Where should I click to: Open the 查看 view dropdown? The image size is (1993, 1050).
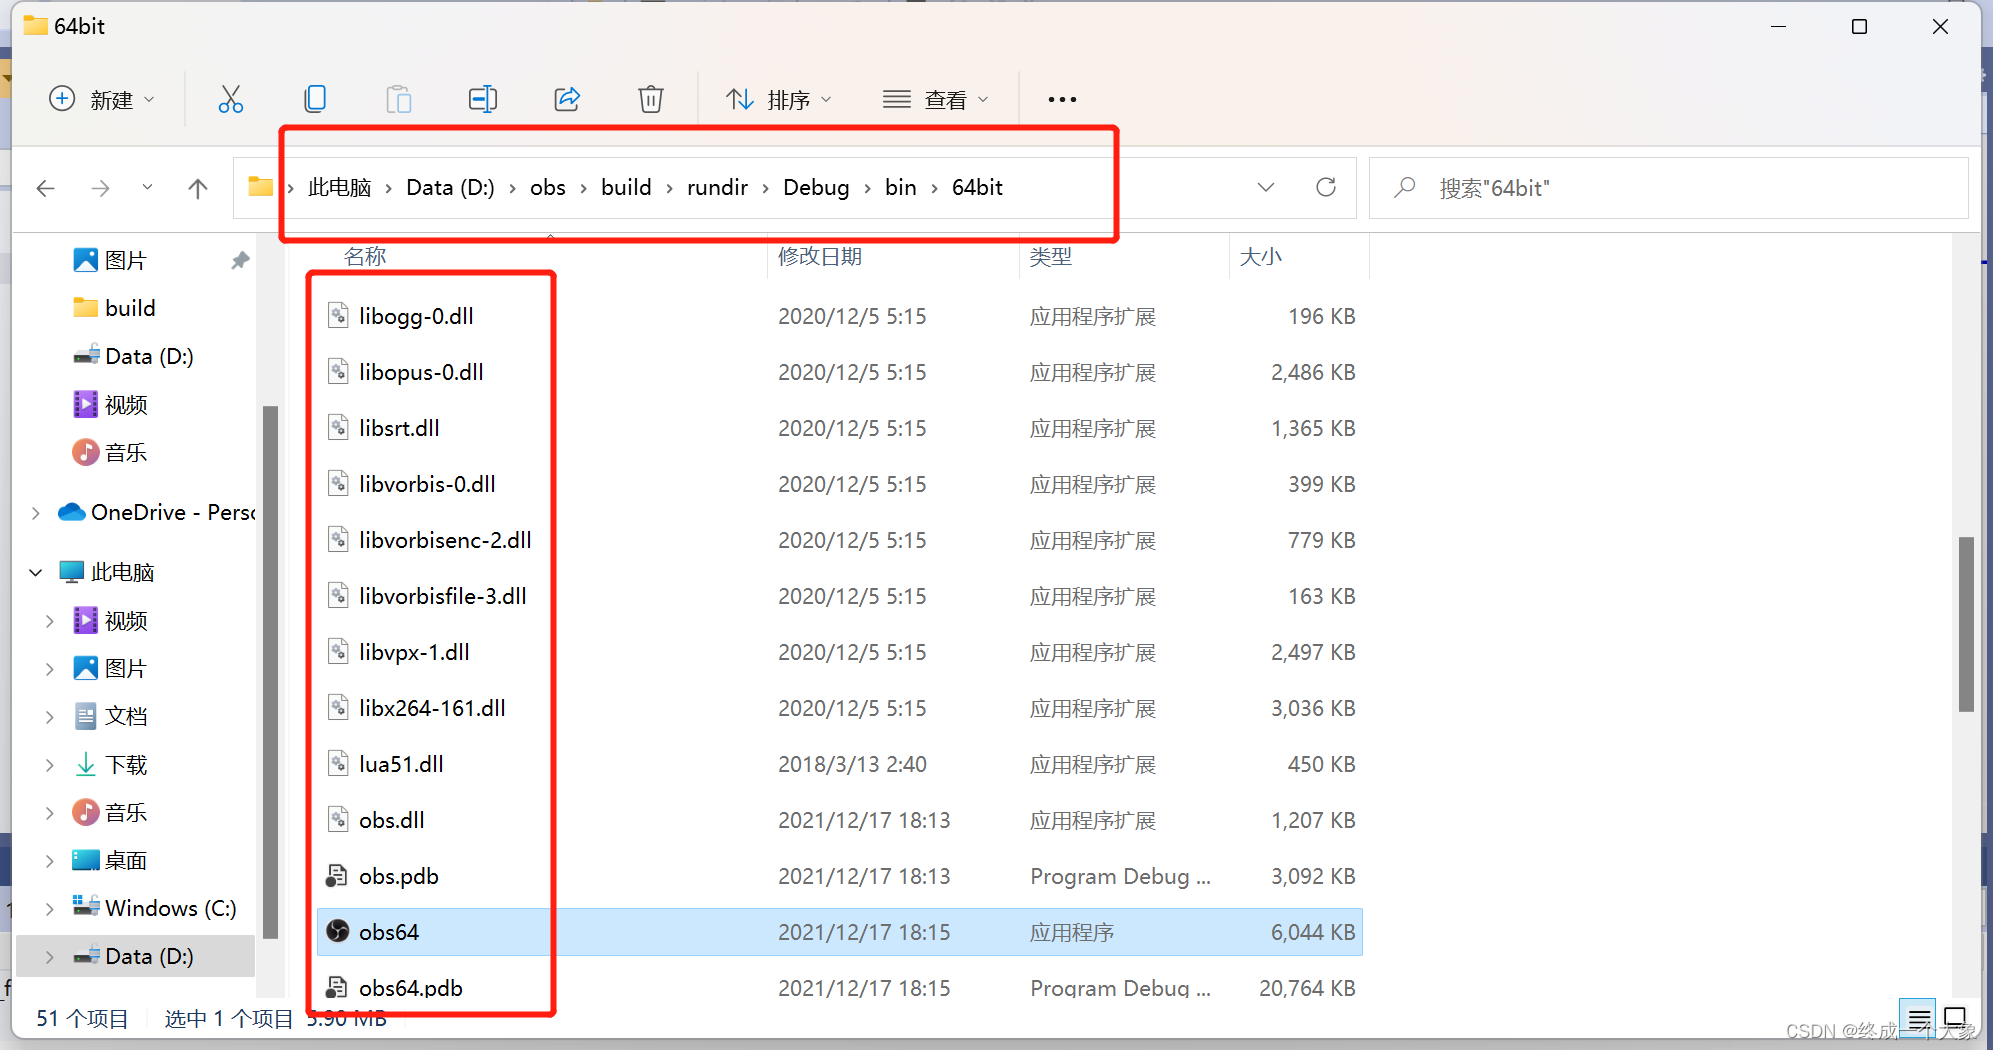pyautogui.click(x=936, y=99)
